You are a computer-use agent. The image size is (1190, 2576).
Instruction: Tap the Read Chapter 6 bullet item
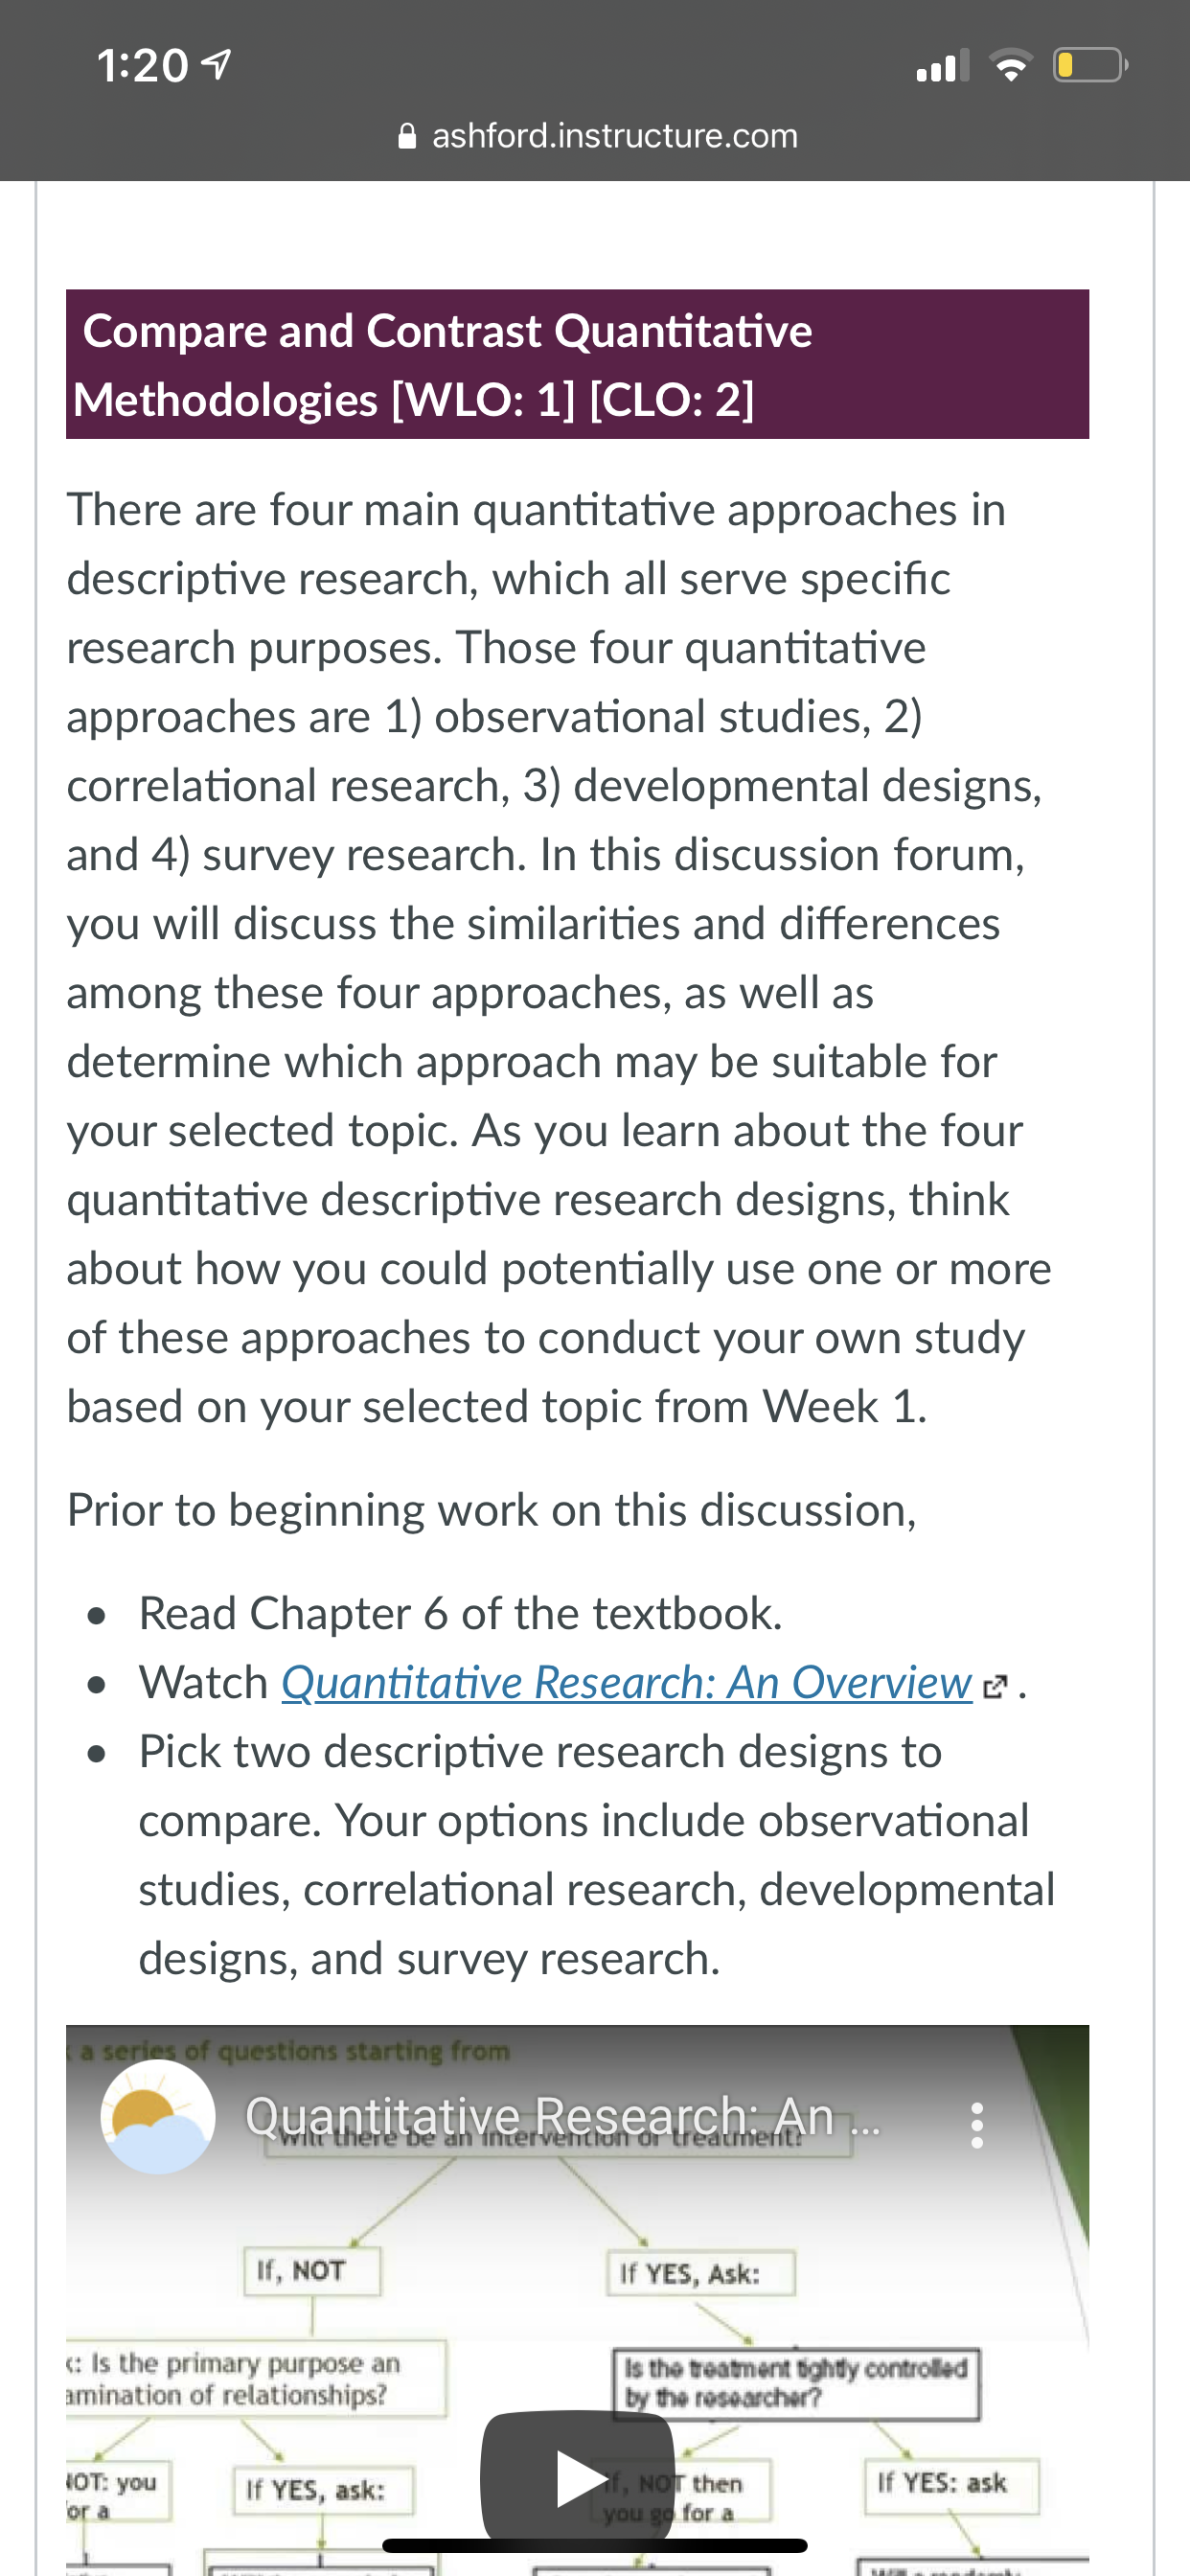460,1614
